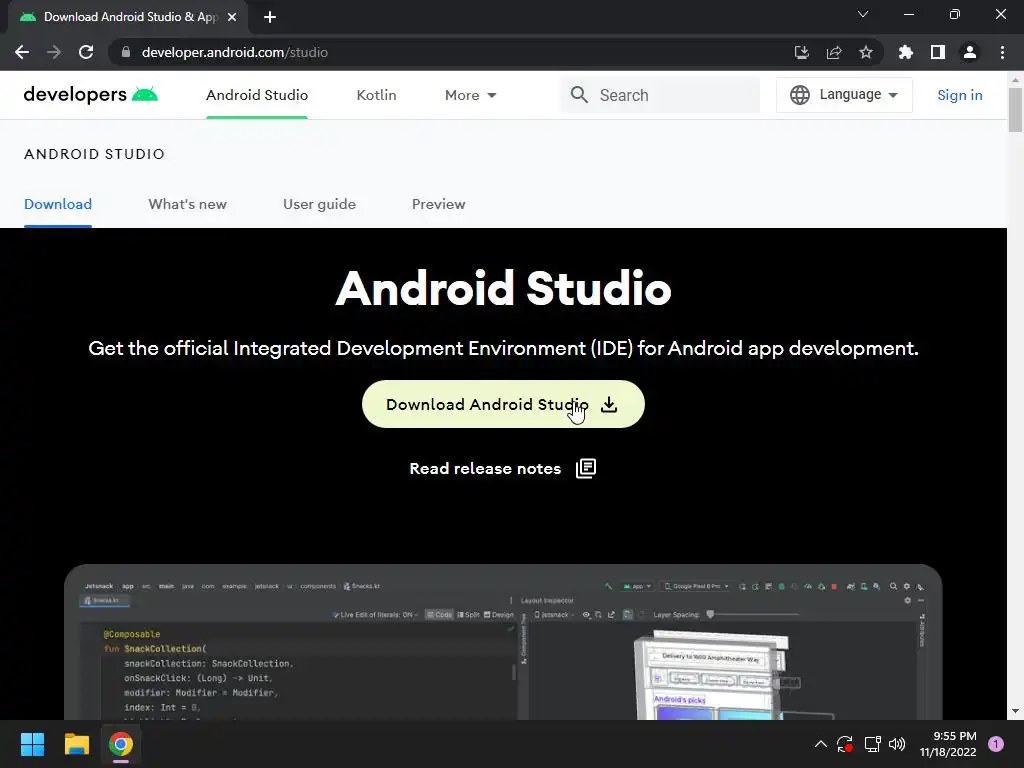Image resolution: width=1024 pixels, height=768 pixels.
Task: Go back using the browser back arrow
Action: coord(22,52)
